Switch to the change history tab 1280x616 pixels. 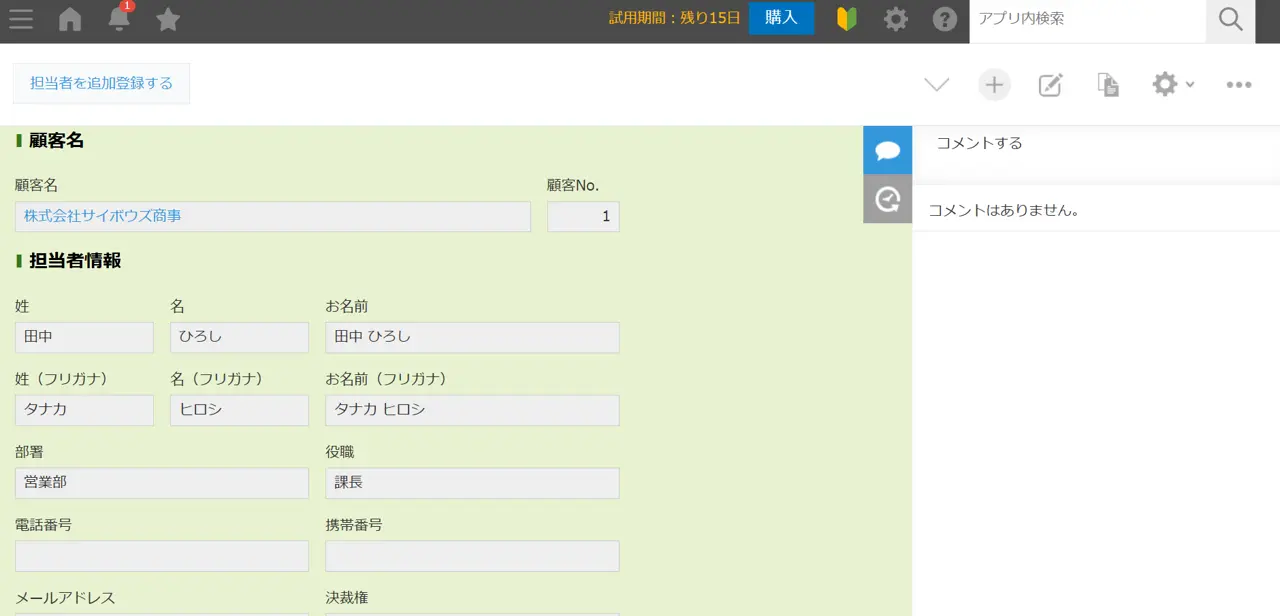tap(887, 199)
